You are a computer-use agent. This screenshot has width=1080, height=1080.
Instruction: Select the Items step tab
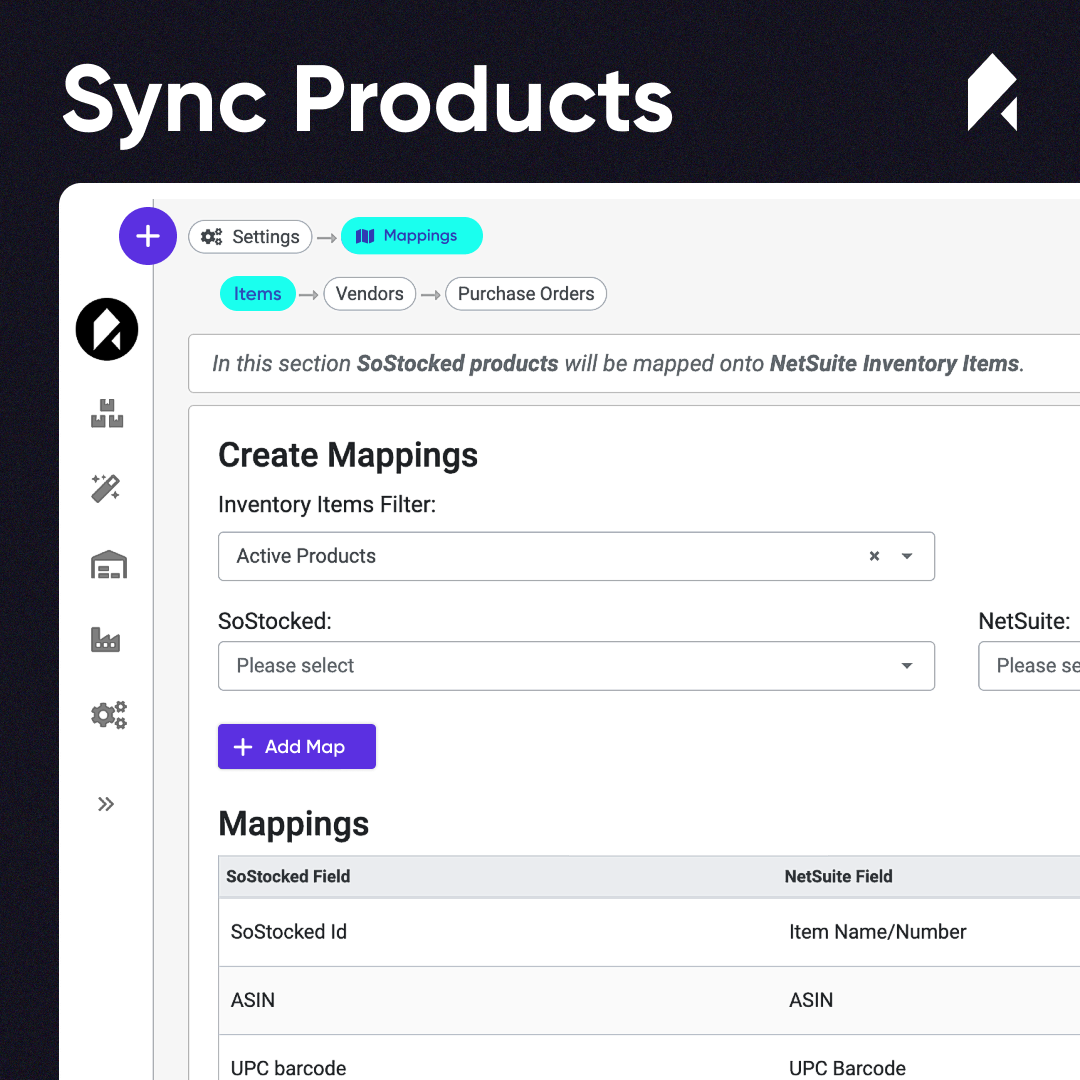click(x=258, y=294)
